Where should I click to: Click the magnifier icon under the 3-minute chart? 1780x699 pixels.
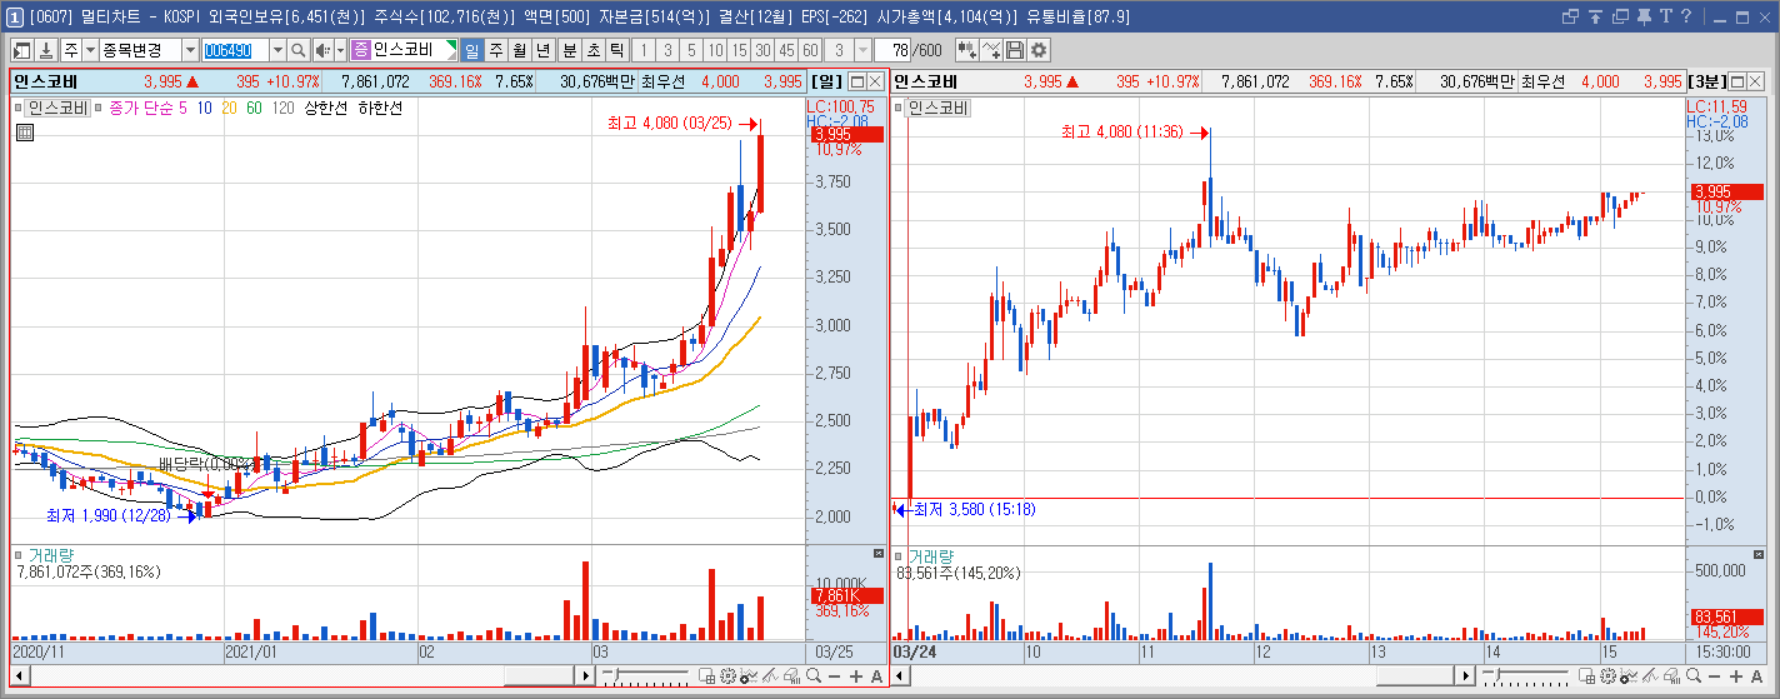[1693, 677]
